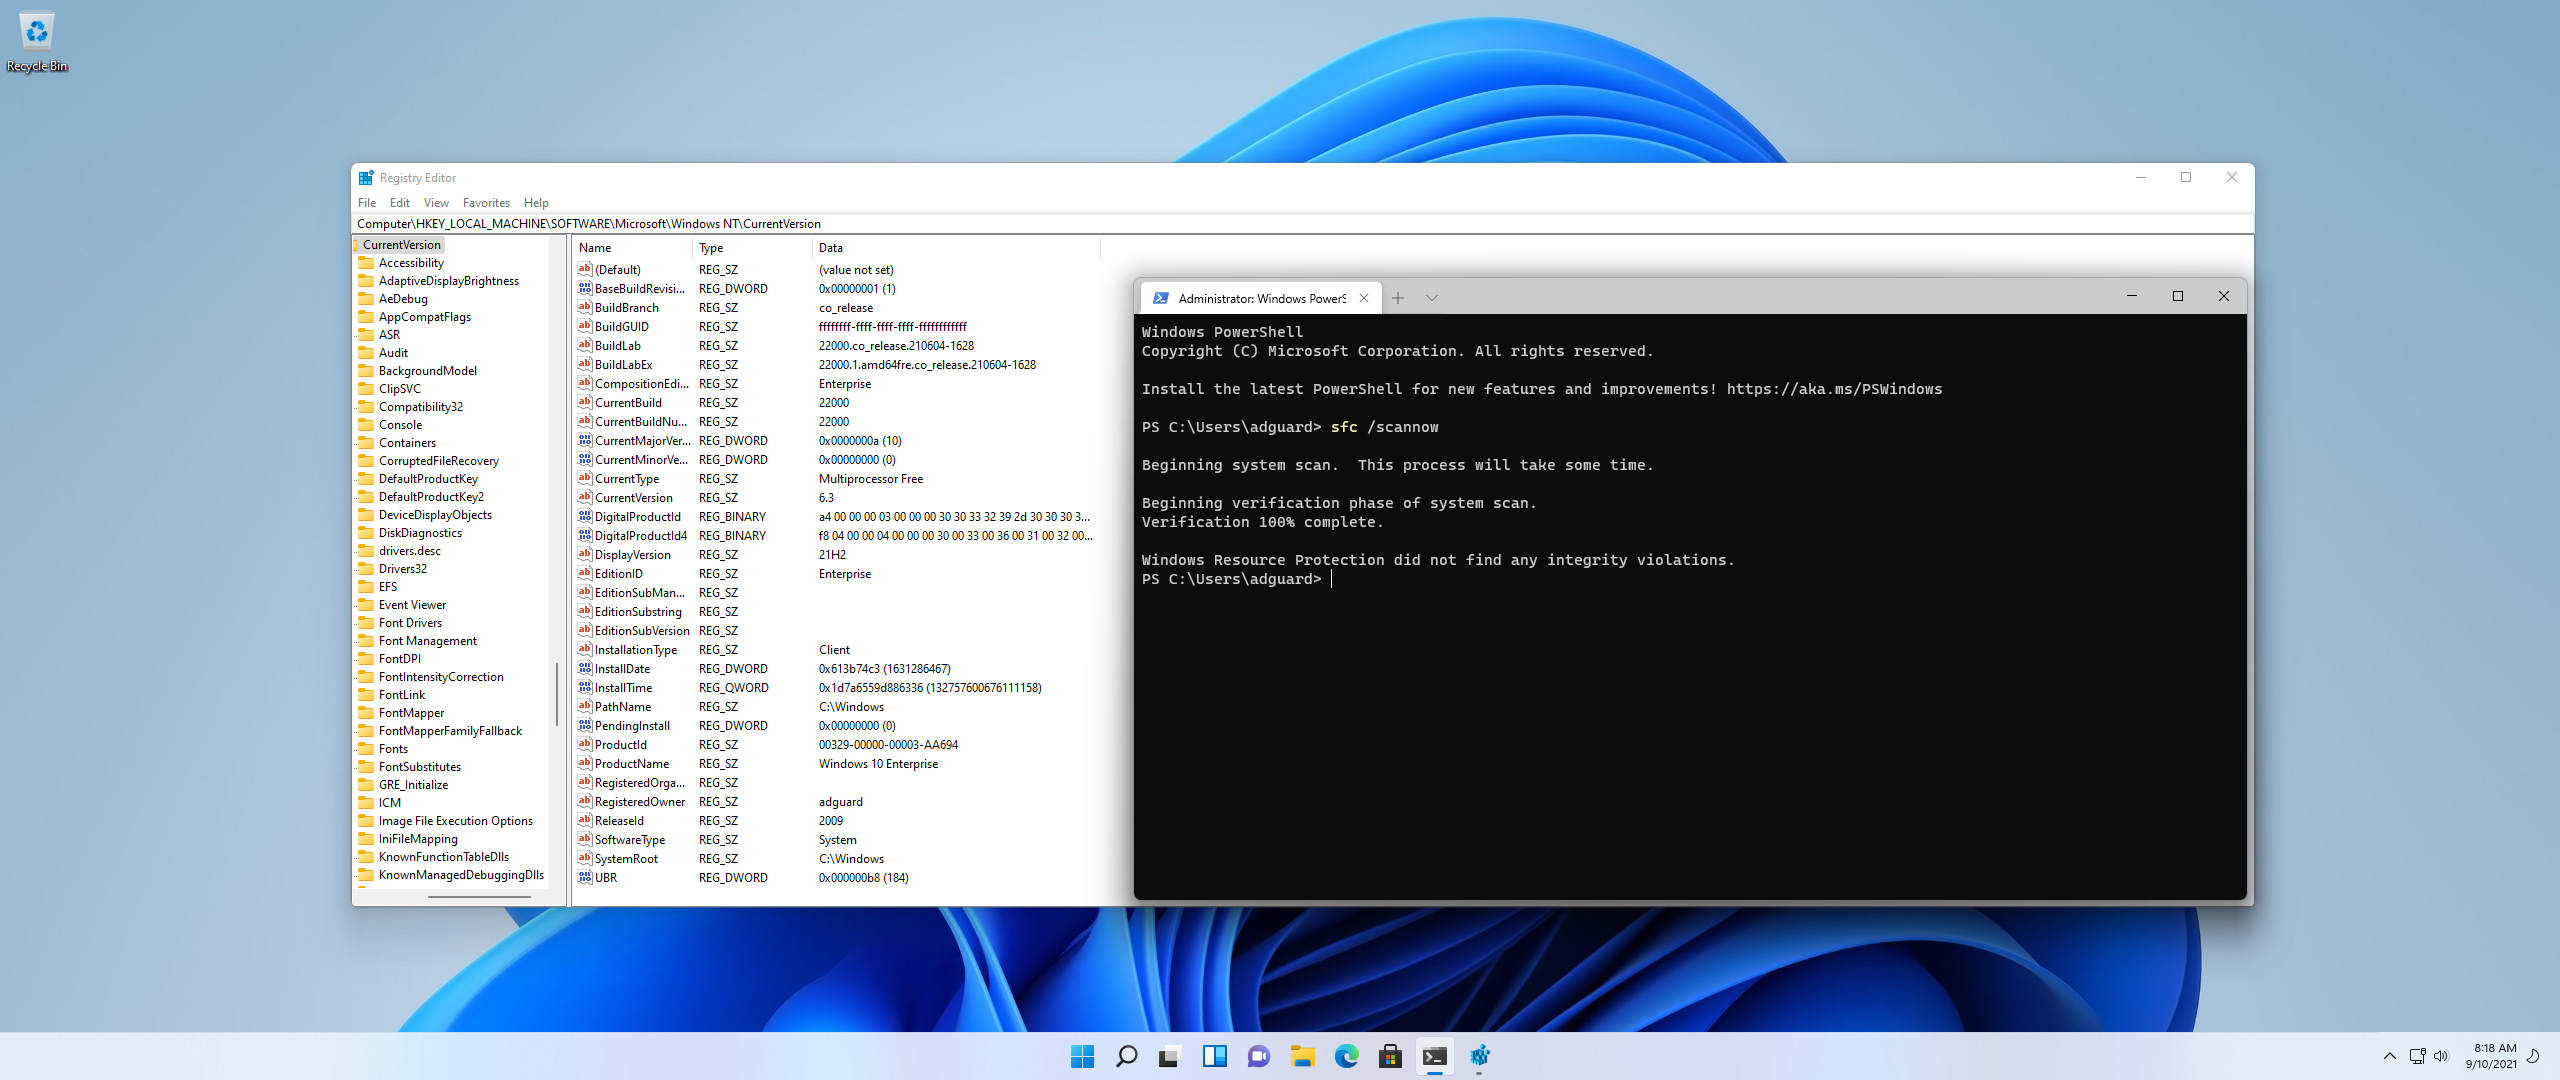Click the aka.ms/PSWindows link in terminal
Image resolution: width=2560 pixels, height=1080 pixels.
(1834, 389)
